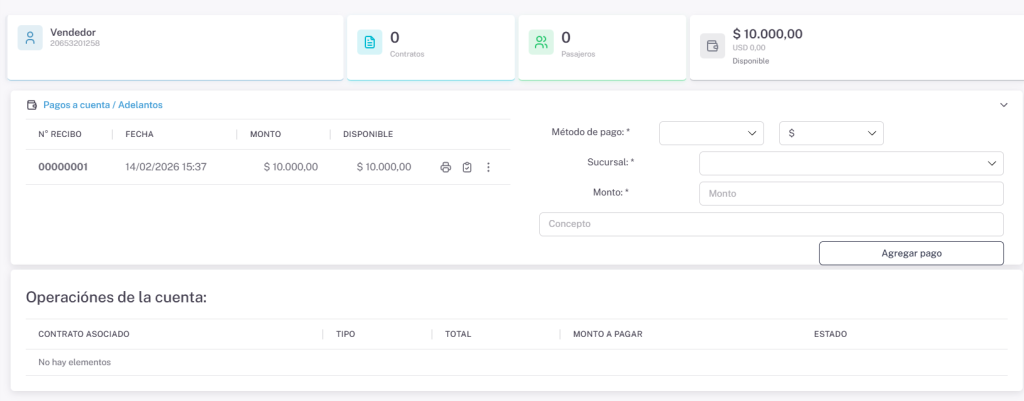Click wallet icon next to Pagos a cuenta
Viewport: 1024px width, 401px height.
point(32,105)
